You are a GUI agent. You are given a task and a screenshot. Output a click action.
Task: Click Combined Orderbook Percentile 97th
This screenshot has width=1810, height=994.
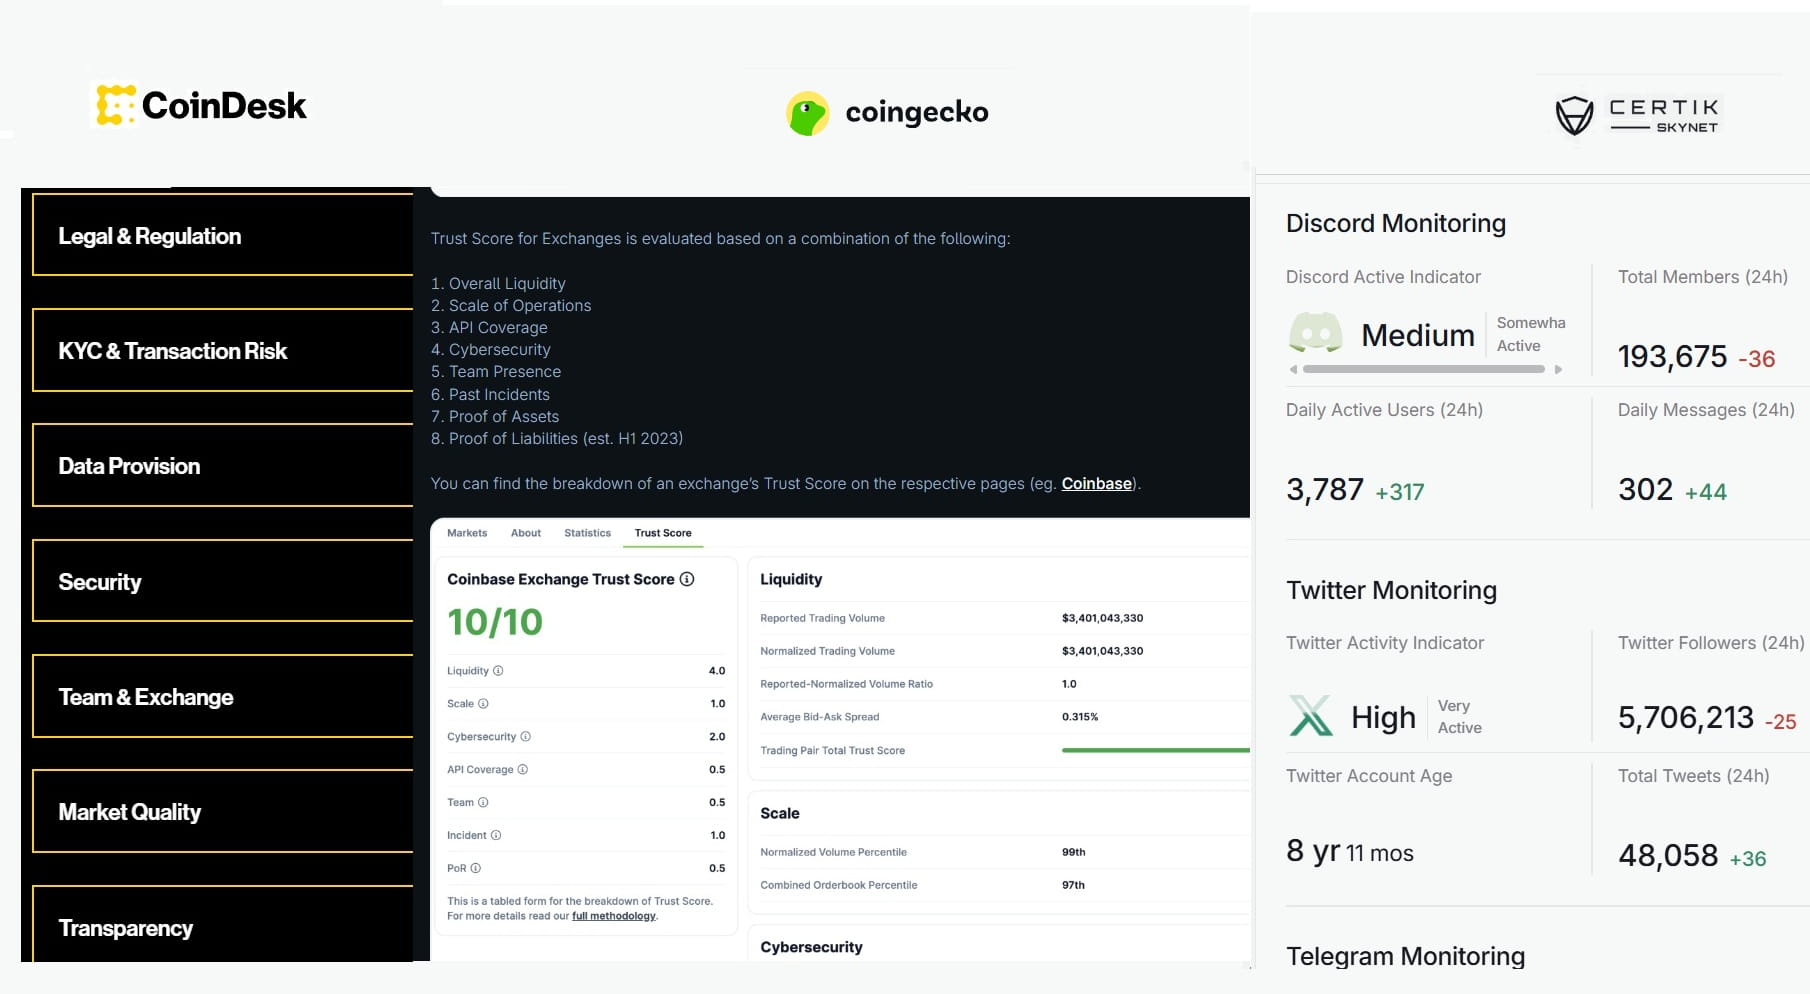coord(1073,885)
